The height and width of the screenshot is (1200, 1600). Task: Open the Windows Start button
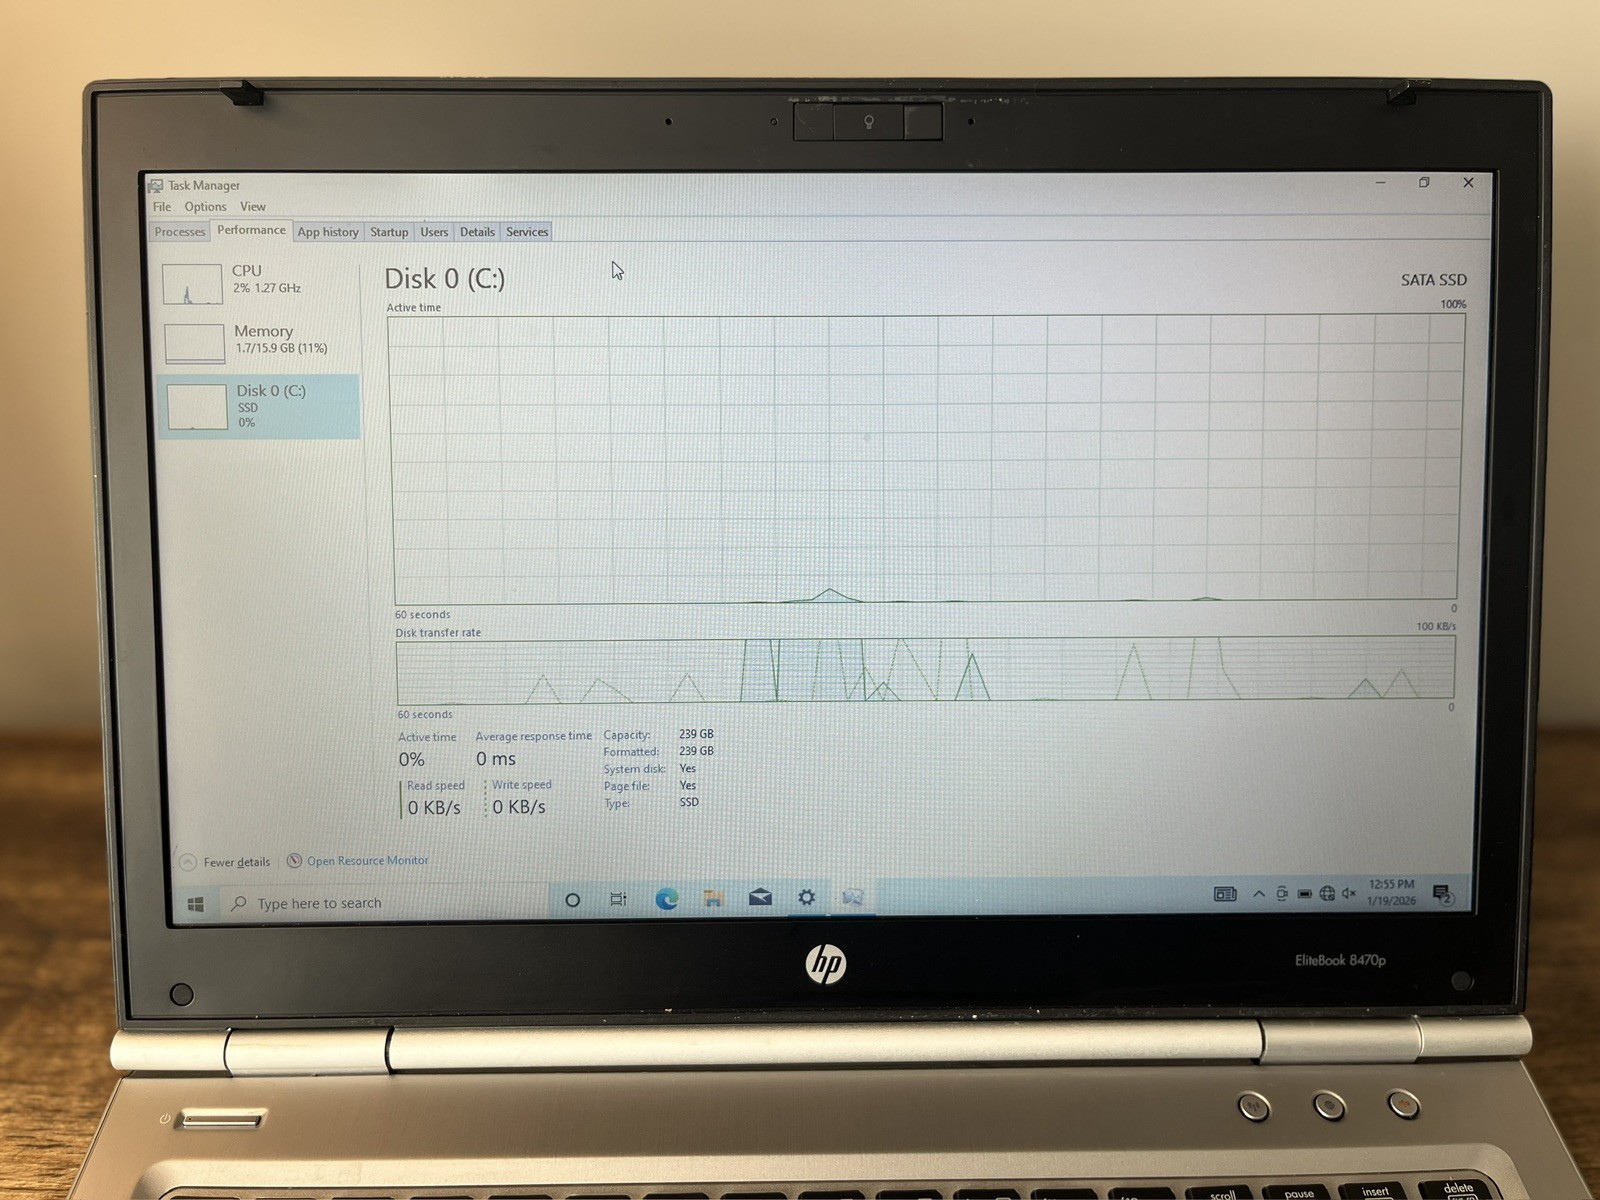[196, 904]
